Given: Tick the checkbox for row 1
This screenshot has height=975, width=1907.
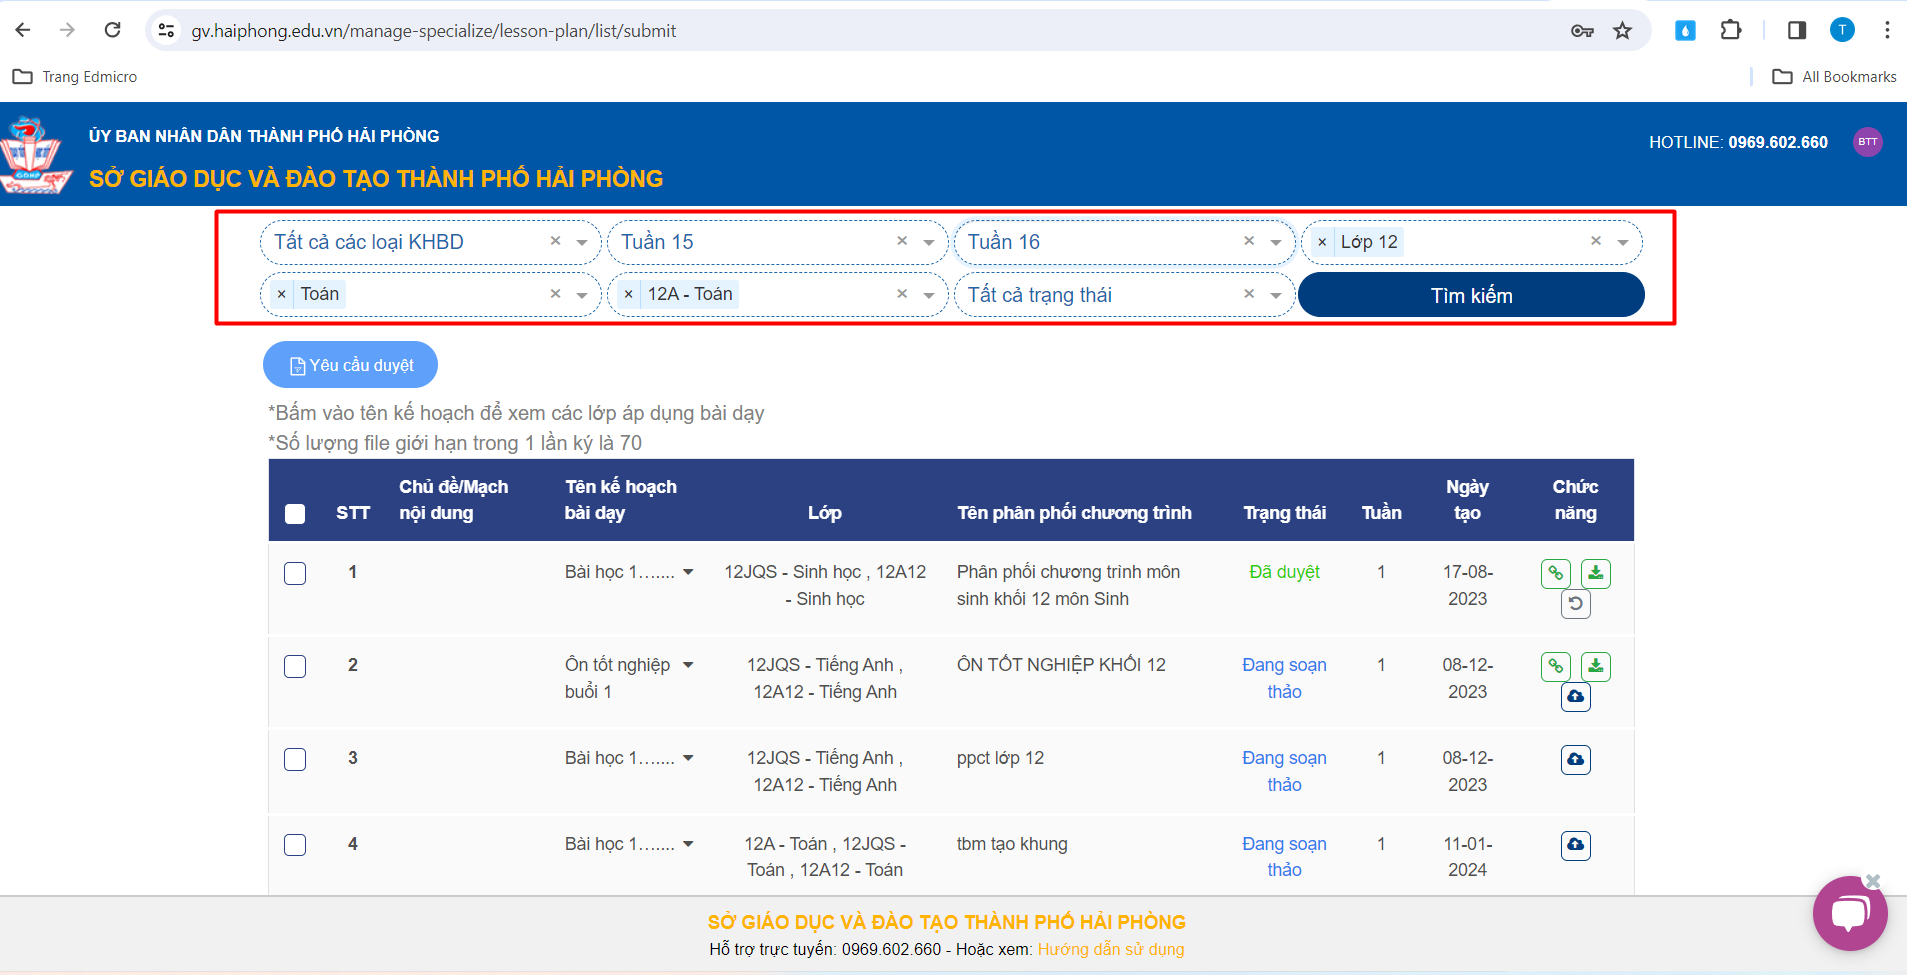Looking at the screenshot, I should 295,573.
